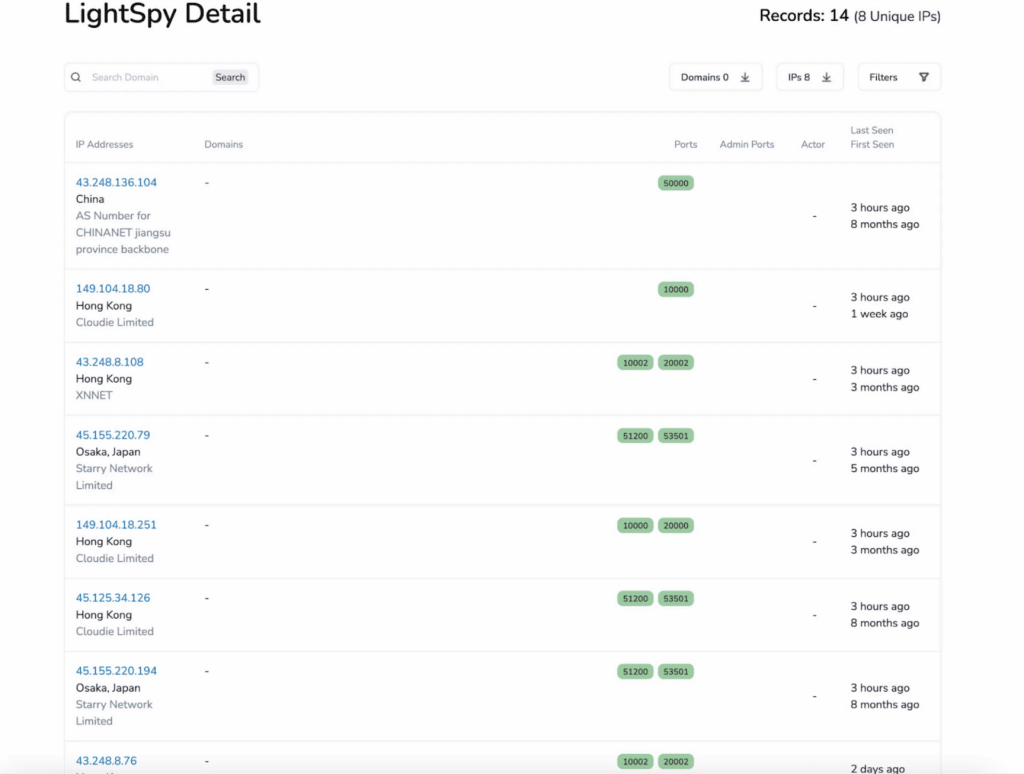The height and width of the screenshot is (774, 1024).
Task: Click First Seen column header
Action: pos(872,144)
